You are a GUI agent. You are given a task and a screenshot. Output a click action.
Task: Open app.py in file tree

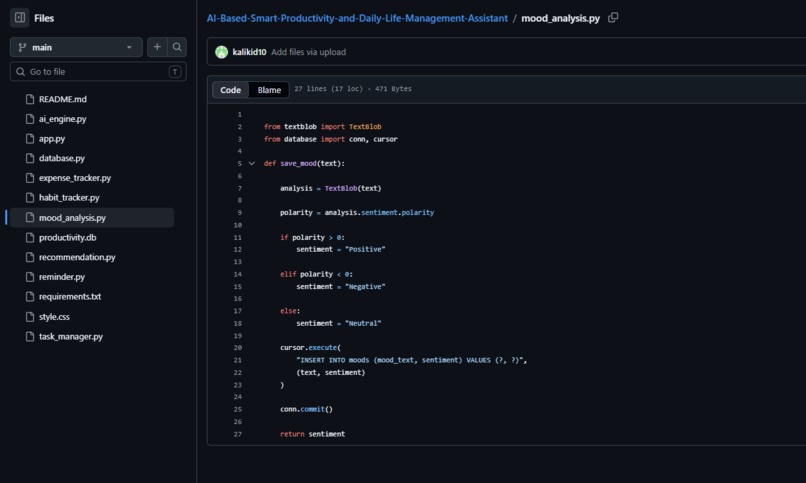52,139
